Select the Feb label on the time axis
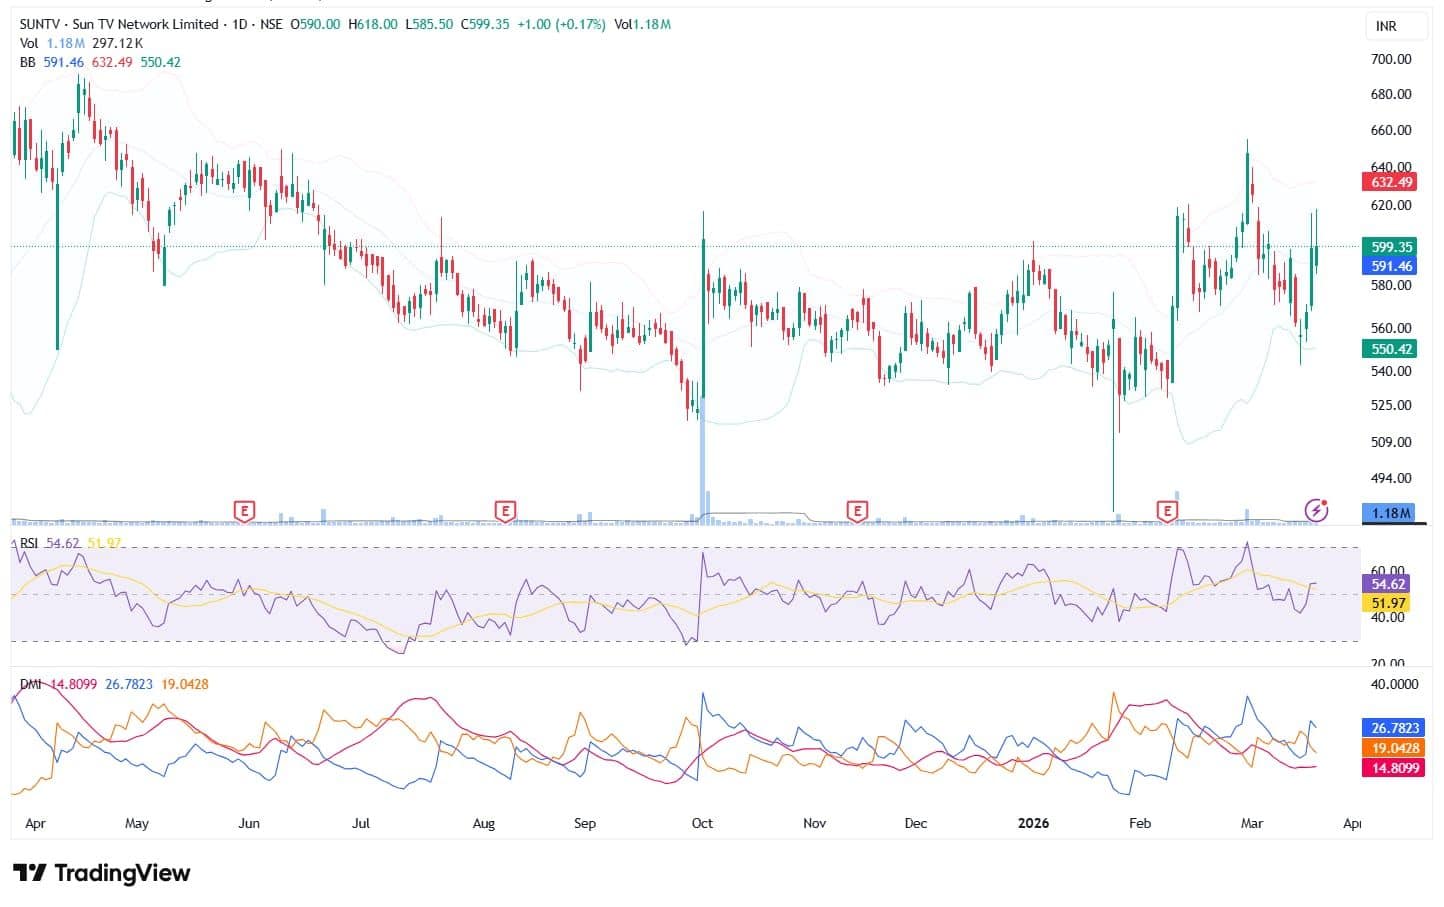 (x=1140, y=823)
